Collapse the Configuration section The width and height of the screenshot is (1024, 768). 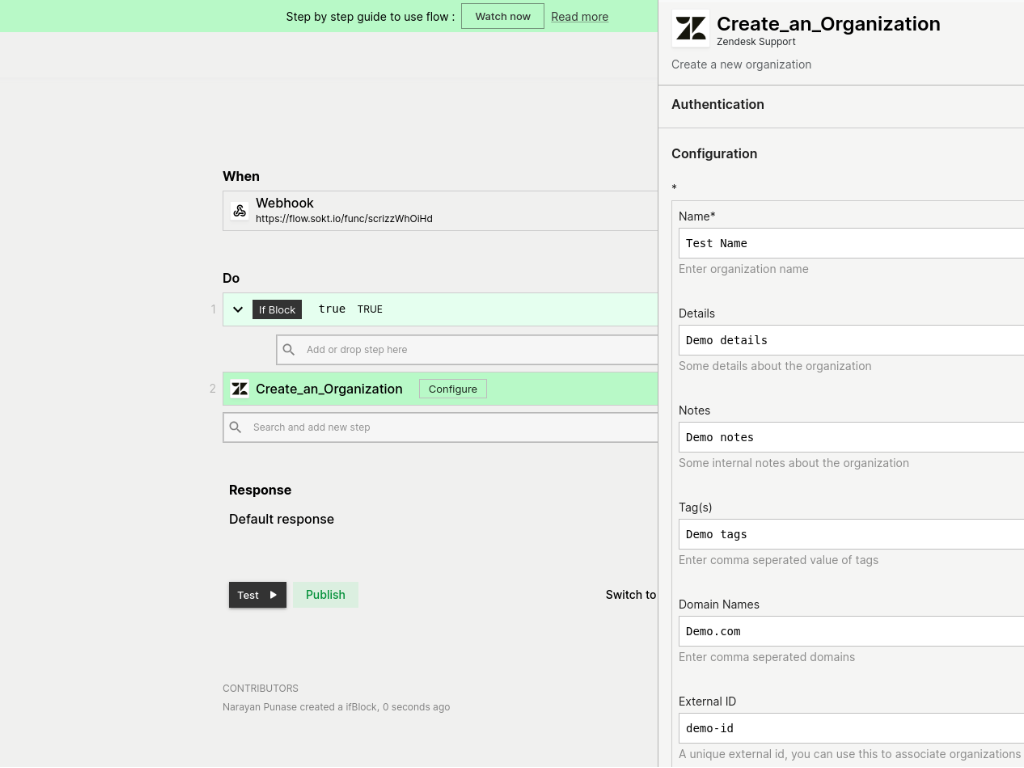coord(714,153)
